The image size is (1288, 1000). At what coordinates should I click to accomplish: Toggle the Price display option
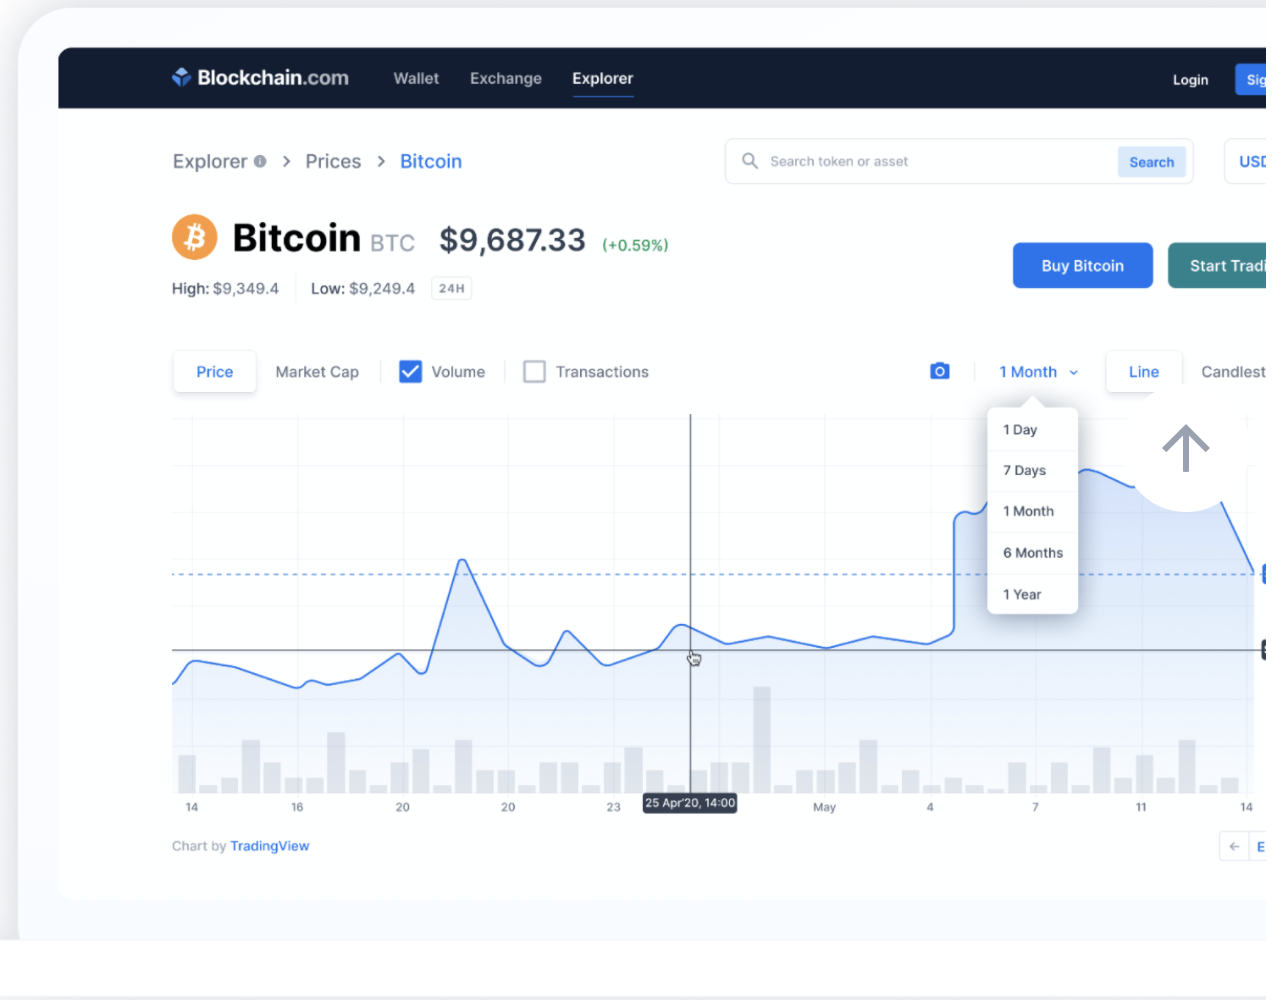click(x=214, y=371)
